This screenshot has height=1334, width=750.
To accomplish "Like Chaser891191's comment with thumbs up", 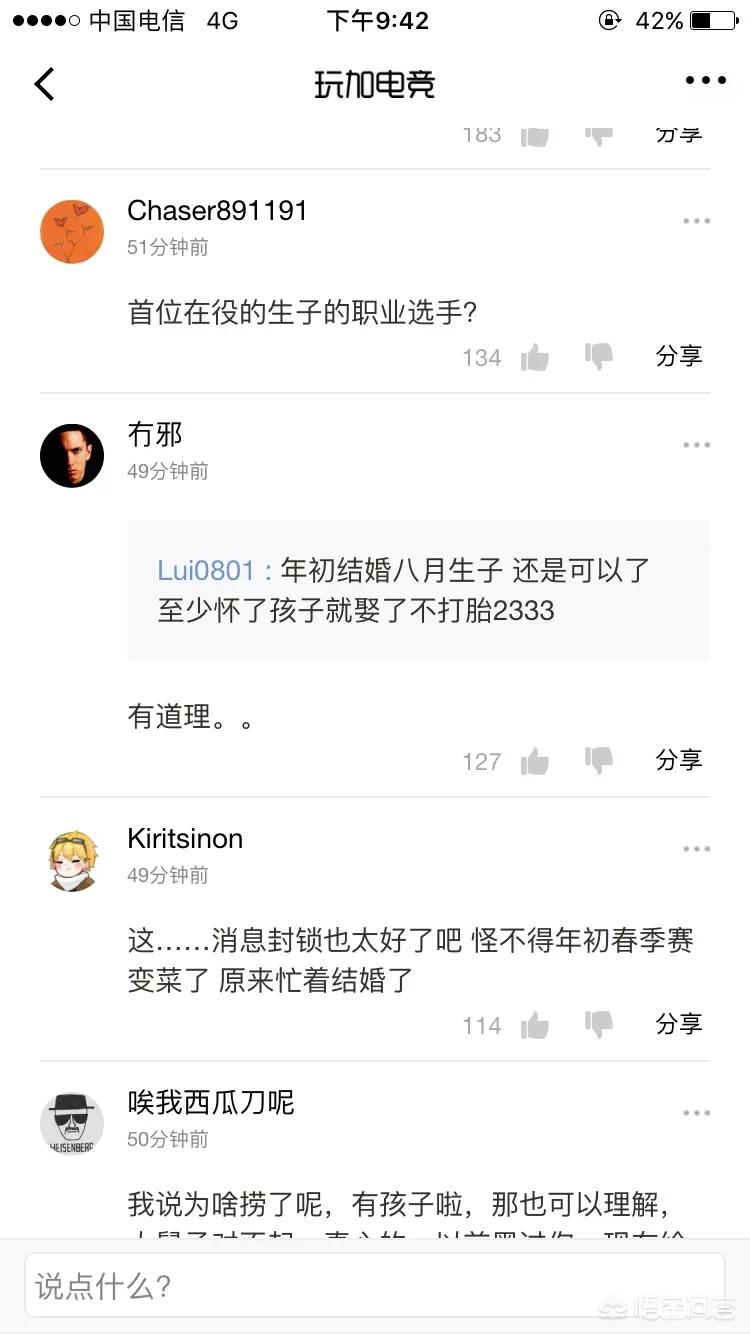I will pyautogui.click(x=535, y=357).
